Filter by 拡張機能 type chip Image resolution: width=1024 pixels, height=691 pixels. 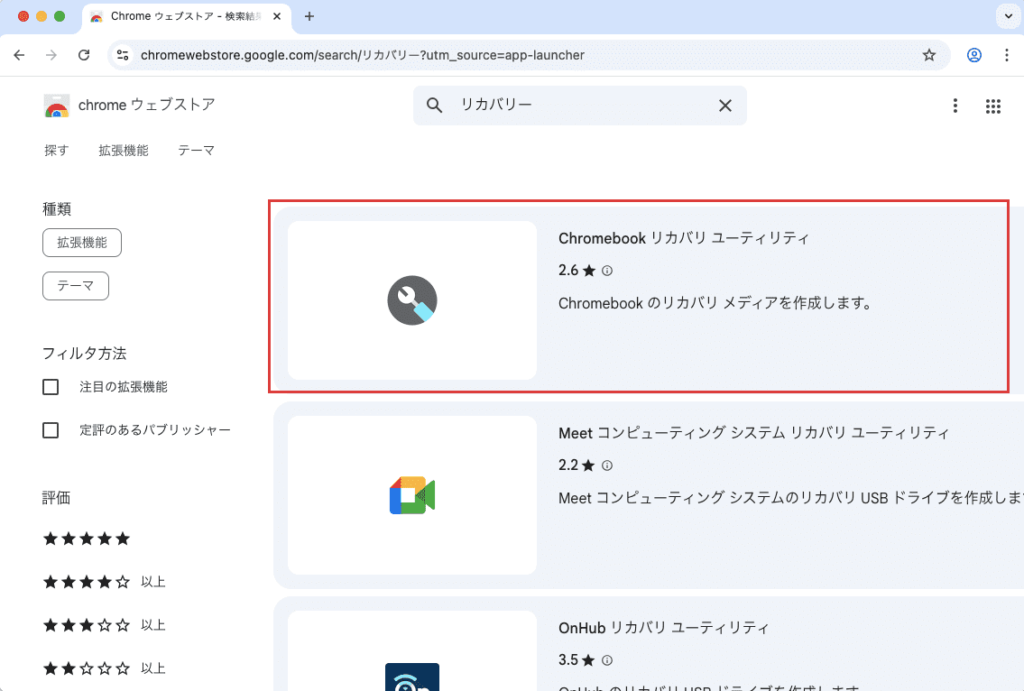(82, 242)
